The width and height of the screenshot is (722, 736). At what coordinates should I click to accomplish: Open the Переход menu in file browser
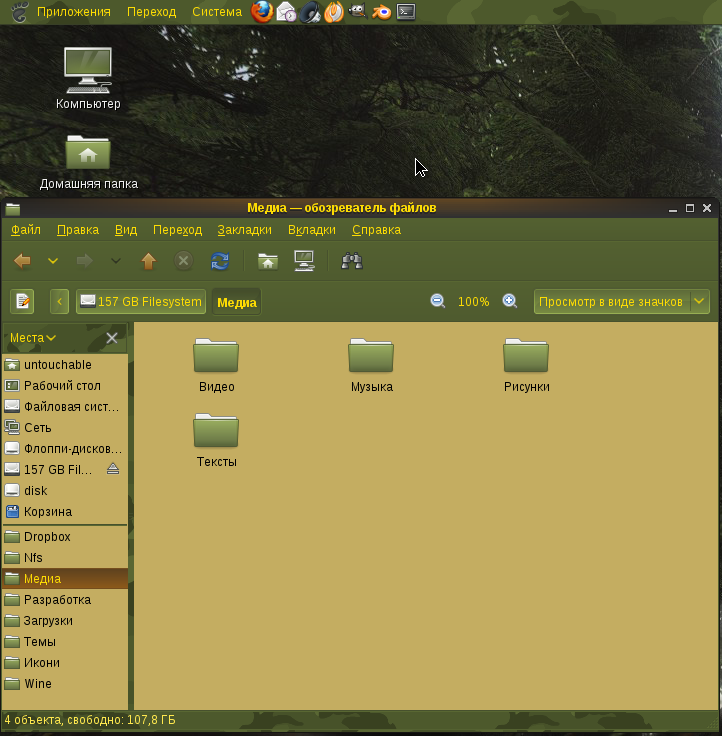[177, 230]
